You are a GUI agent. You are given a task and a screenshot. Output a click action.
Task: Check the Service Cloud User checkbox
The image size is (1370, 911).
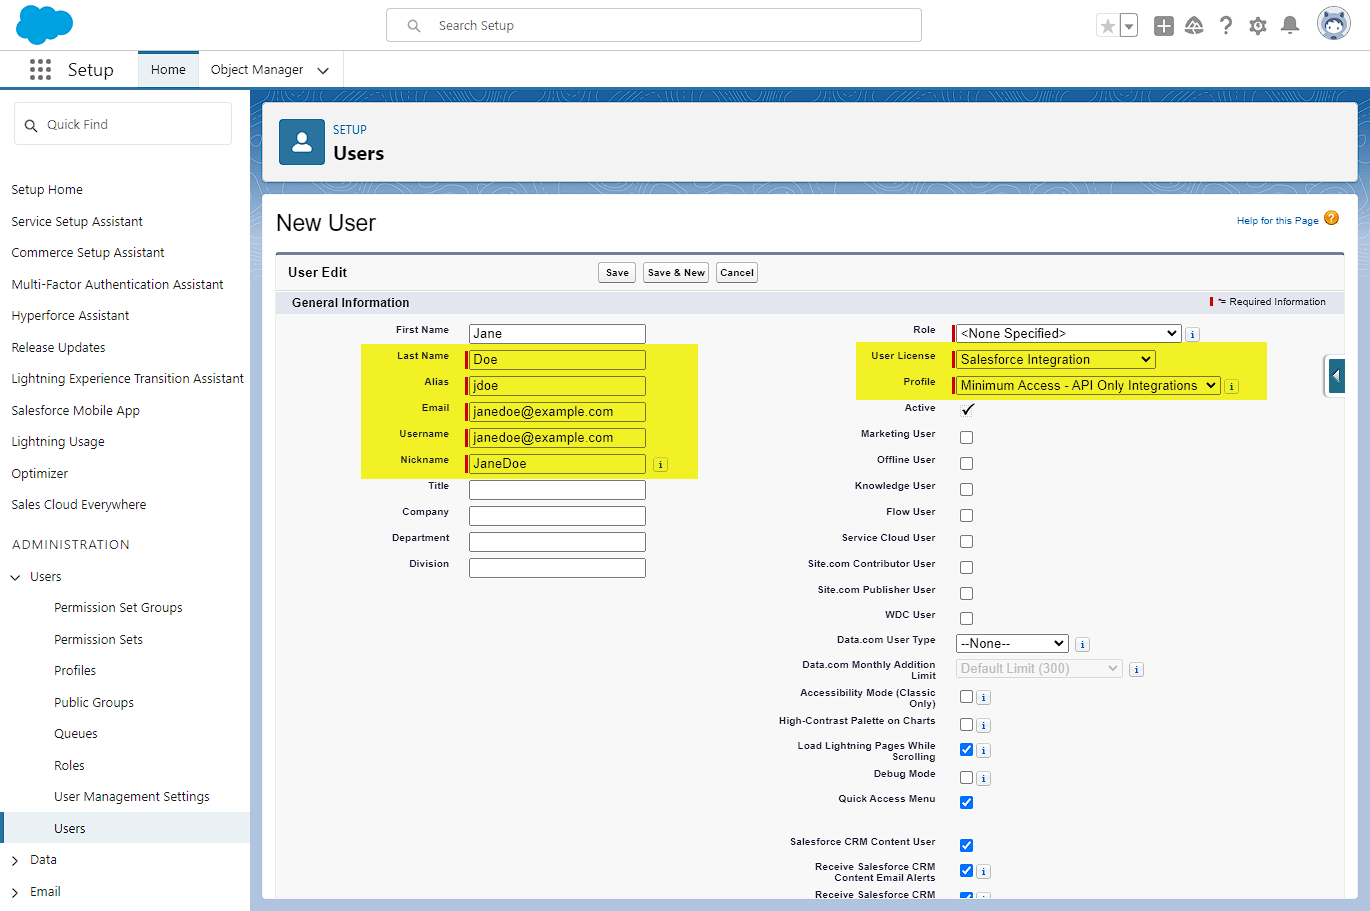[966, 541]
